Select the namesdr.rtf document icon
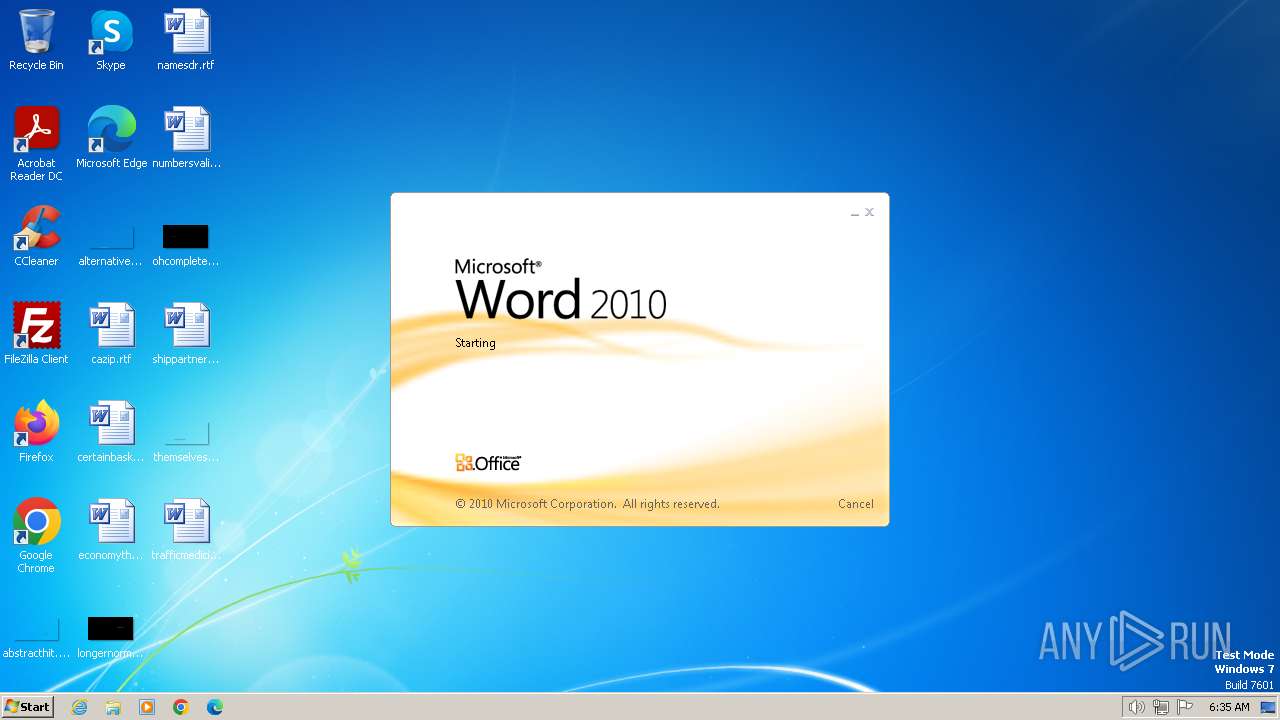1280x720 pixels. pos(186,40)
